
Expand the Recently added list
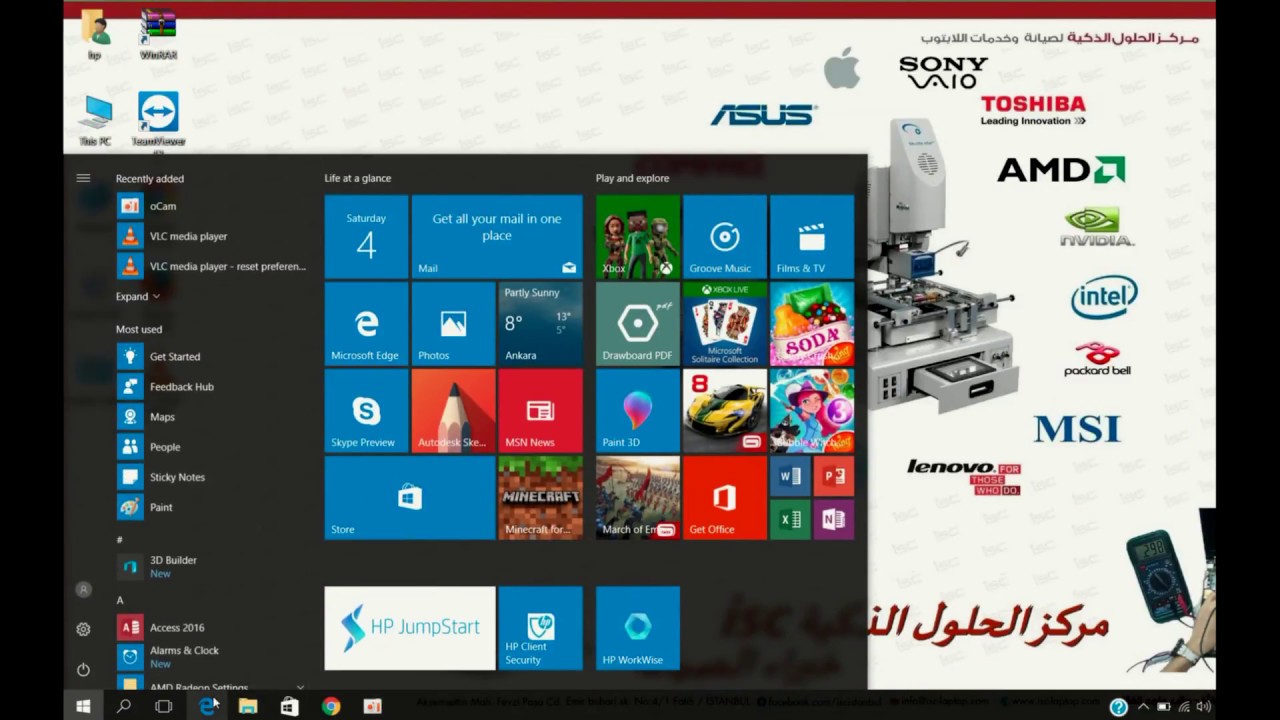coord(138,296)
